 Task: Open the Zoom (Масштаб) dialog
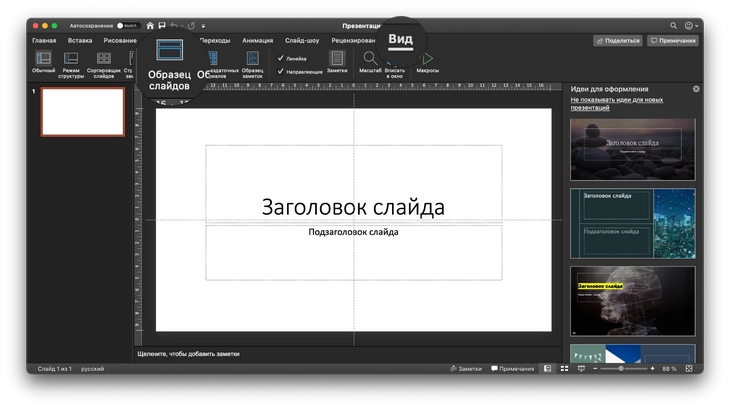click(370, 62)
